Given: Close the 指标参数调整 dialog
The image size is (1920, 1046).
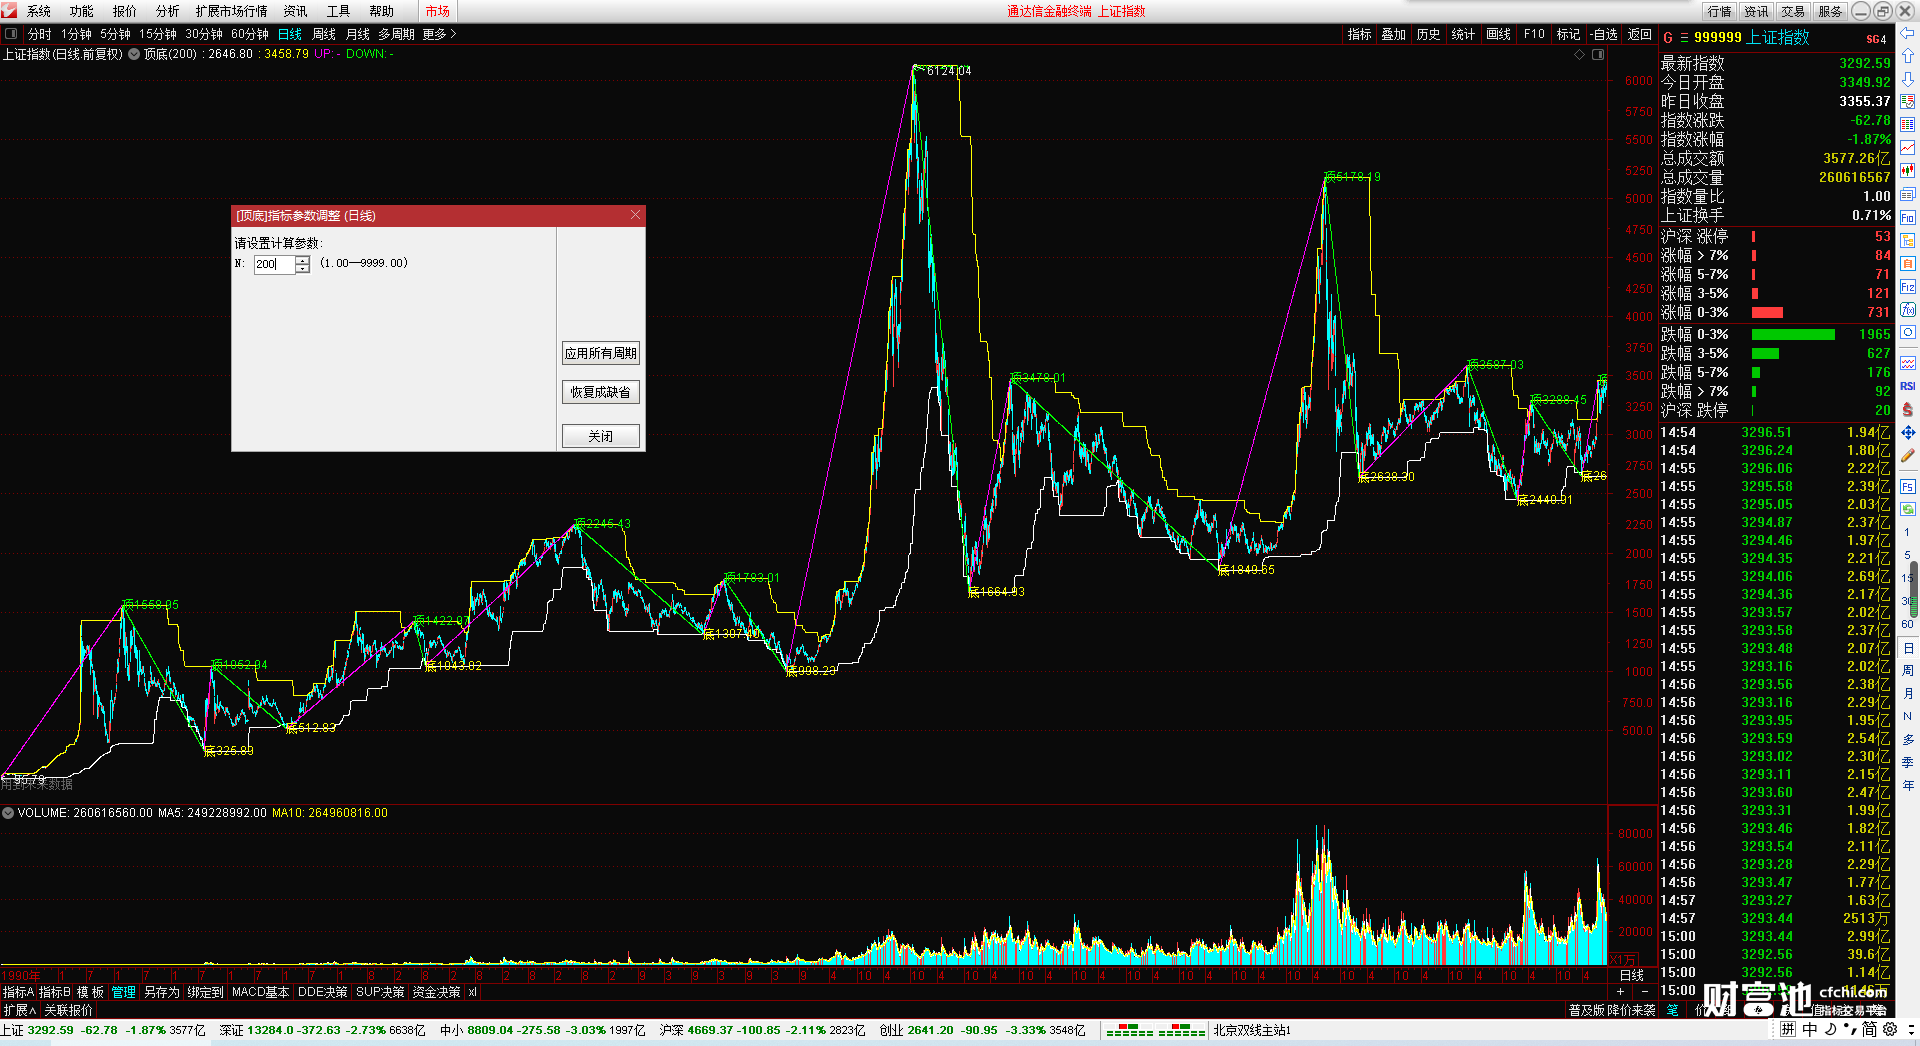Looking at the screenshot, I should click(x=635, y=215).
